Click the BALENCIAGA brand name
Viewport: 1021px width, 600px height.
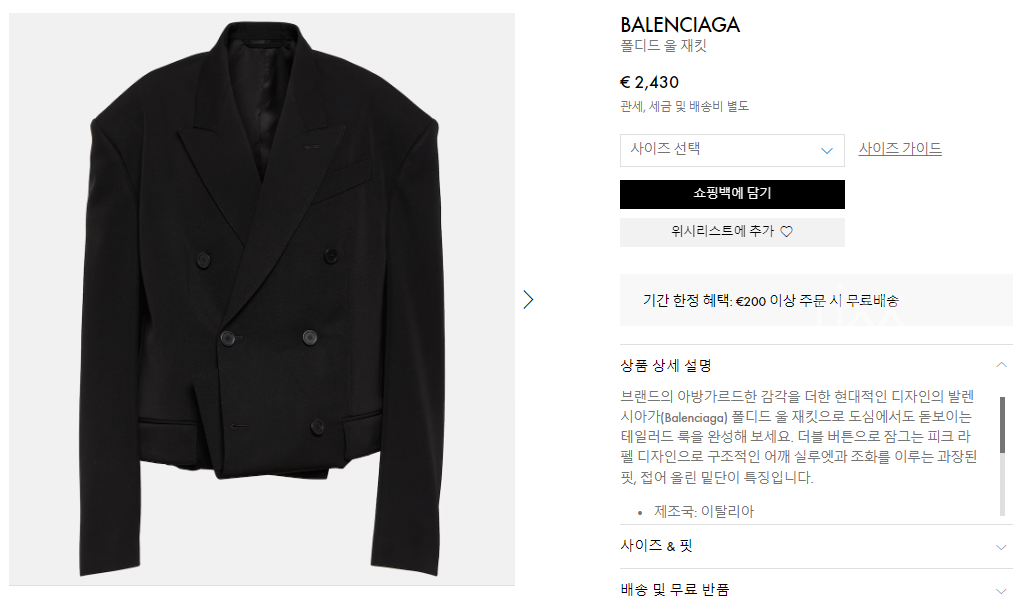(680, 25)
